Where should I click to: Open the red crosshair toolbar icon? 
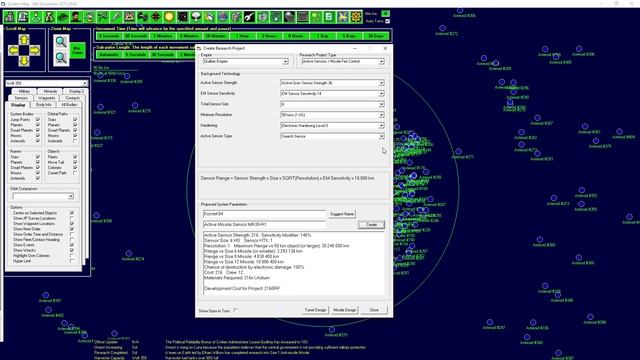156,17
